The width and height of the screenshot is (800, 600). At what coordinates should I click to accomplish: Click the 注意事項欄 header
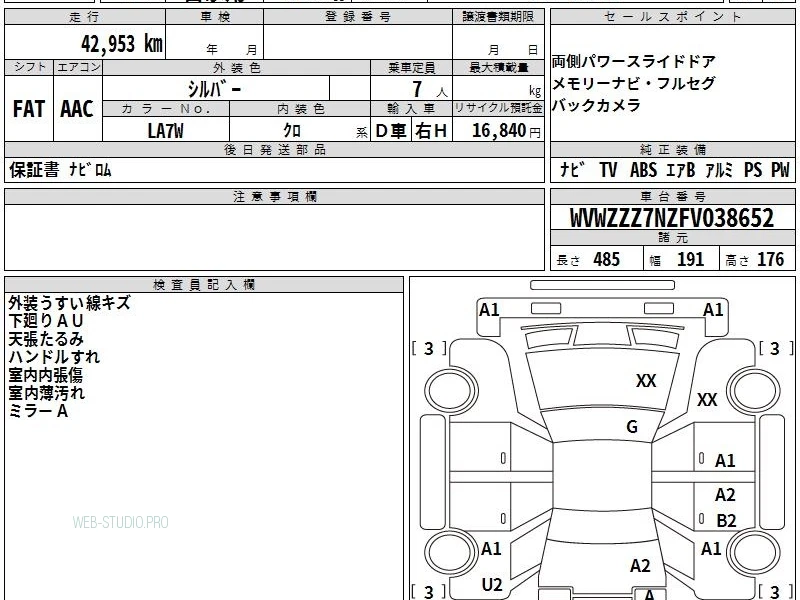click(274, 196)
